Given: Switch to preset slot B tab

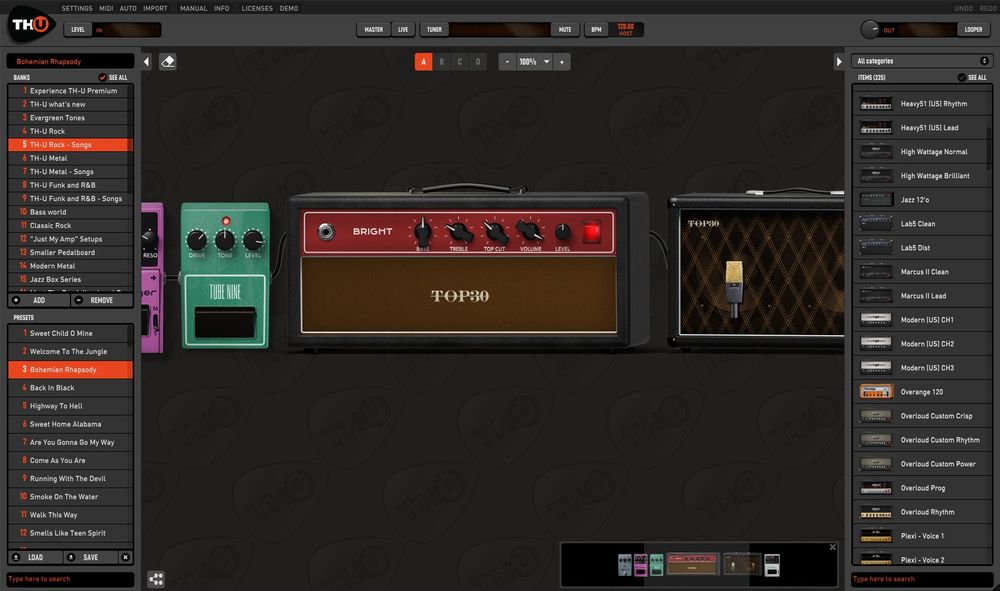Looking at the screenshot, I should point(442,60).
